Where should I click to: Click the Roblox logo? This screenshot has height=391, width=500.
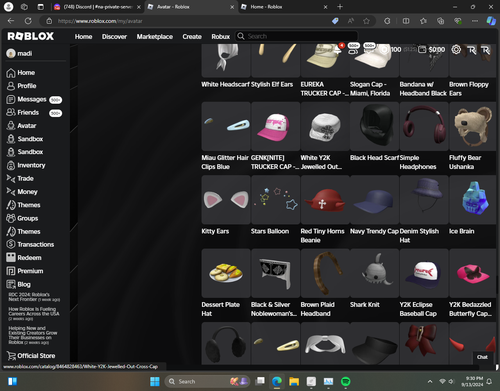pyautogui.click(x=31, y=36)
